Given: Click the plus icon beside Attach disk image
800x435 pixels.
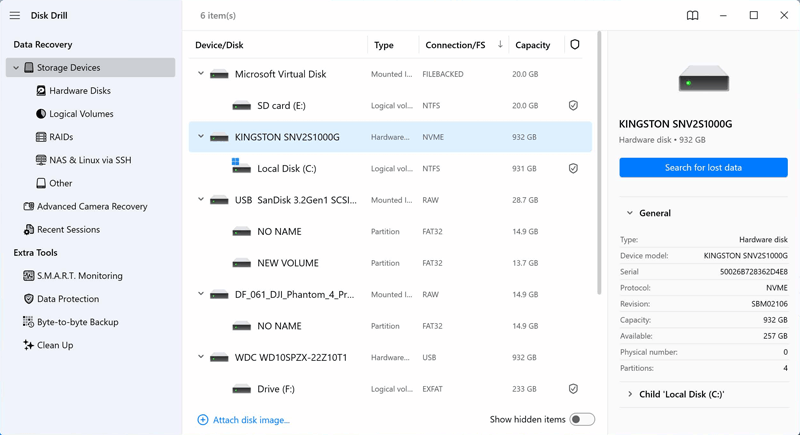Looking at the screenshot, I should tap(203, 420).
